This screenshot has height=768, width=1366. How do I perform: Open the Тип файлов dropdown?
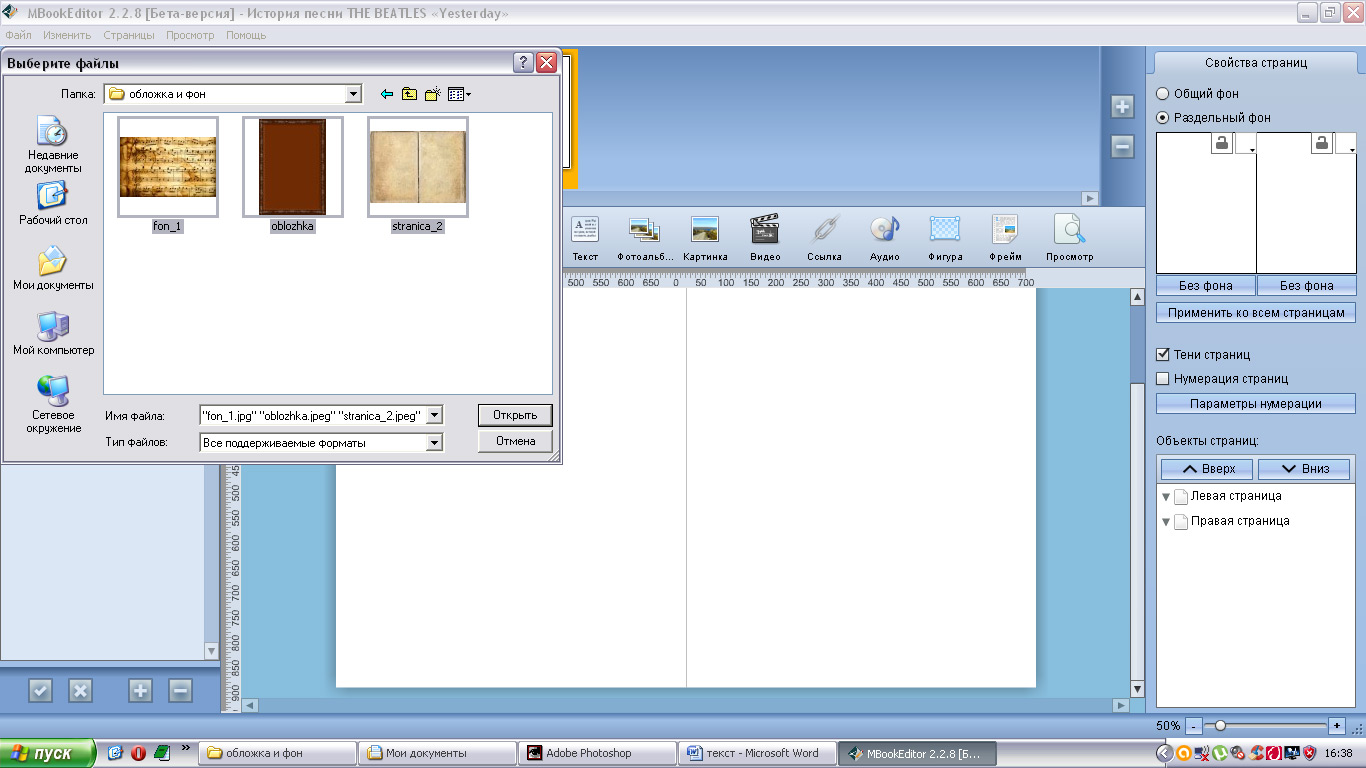click(434, 443)
